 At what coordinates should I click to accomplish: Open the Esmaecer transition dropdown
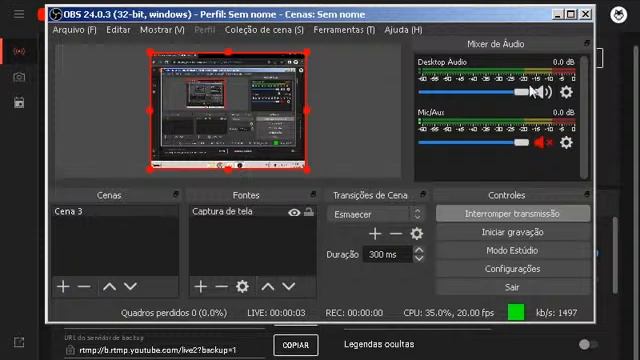(376, 214)
